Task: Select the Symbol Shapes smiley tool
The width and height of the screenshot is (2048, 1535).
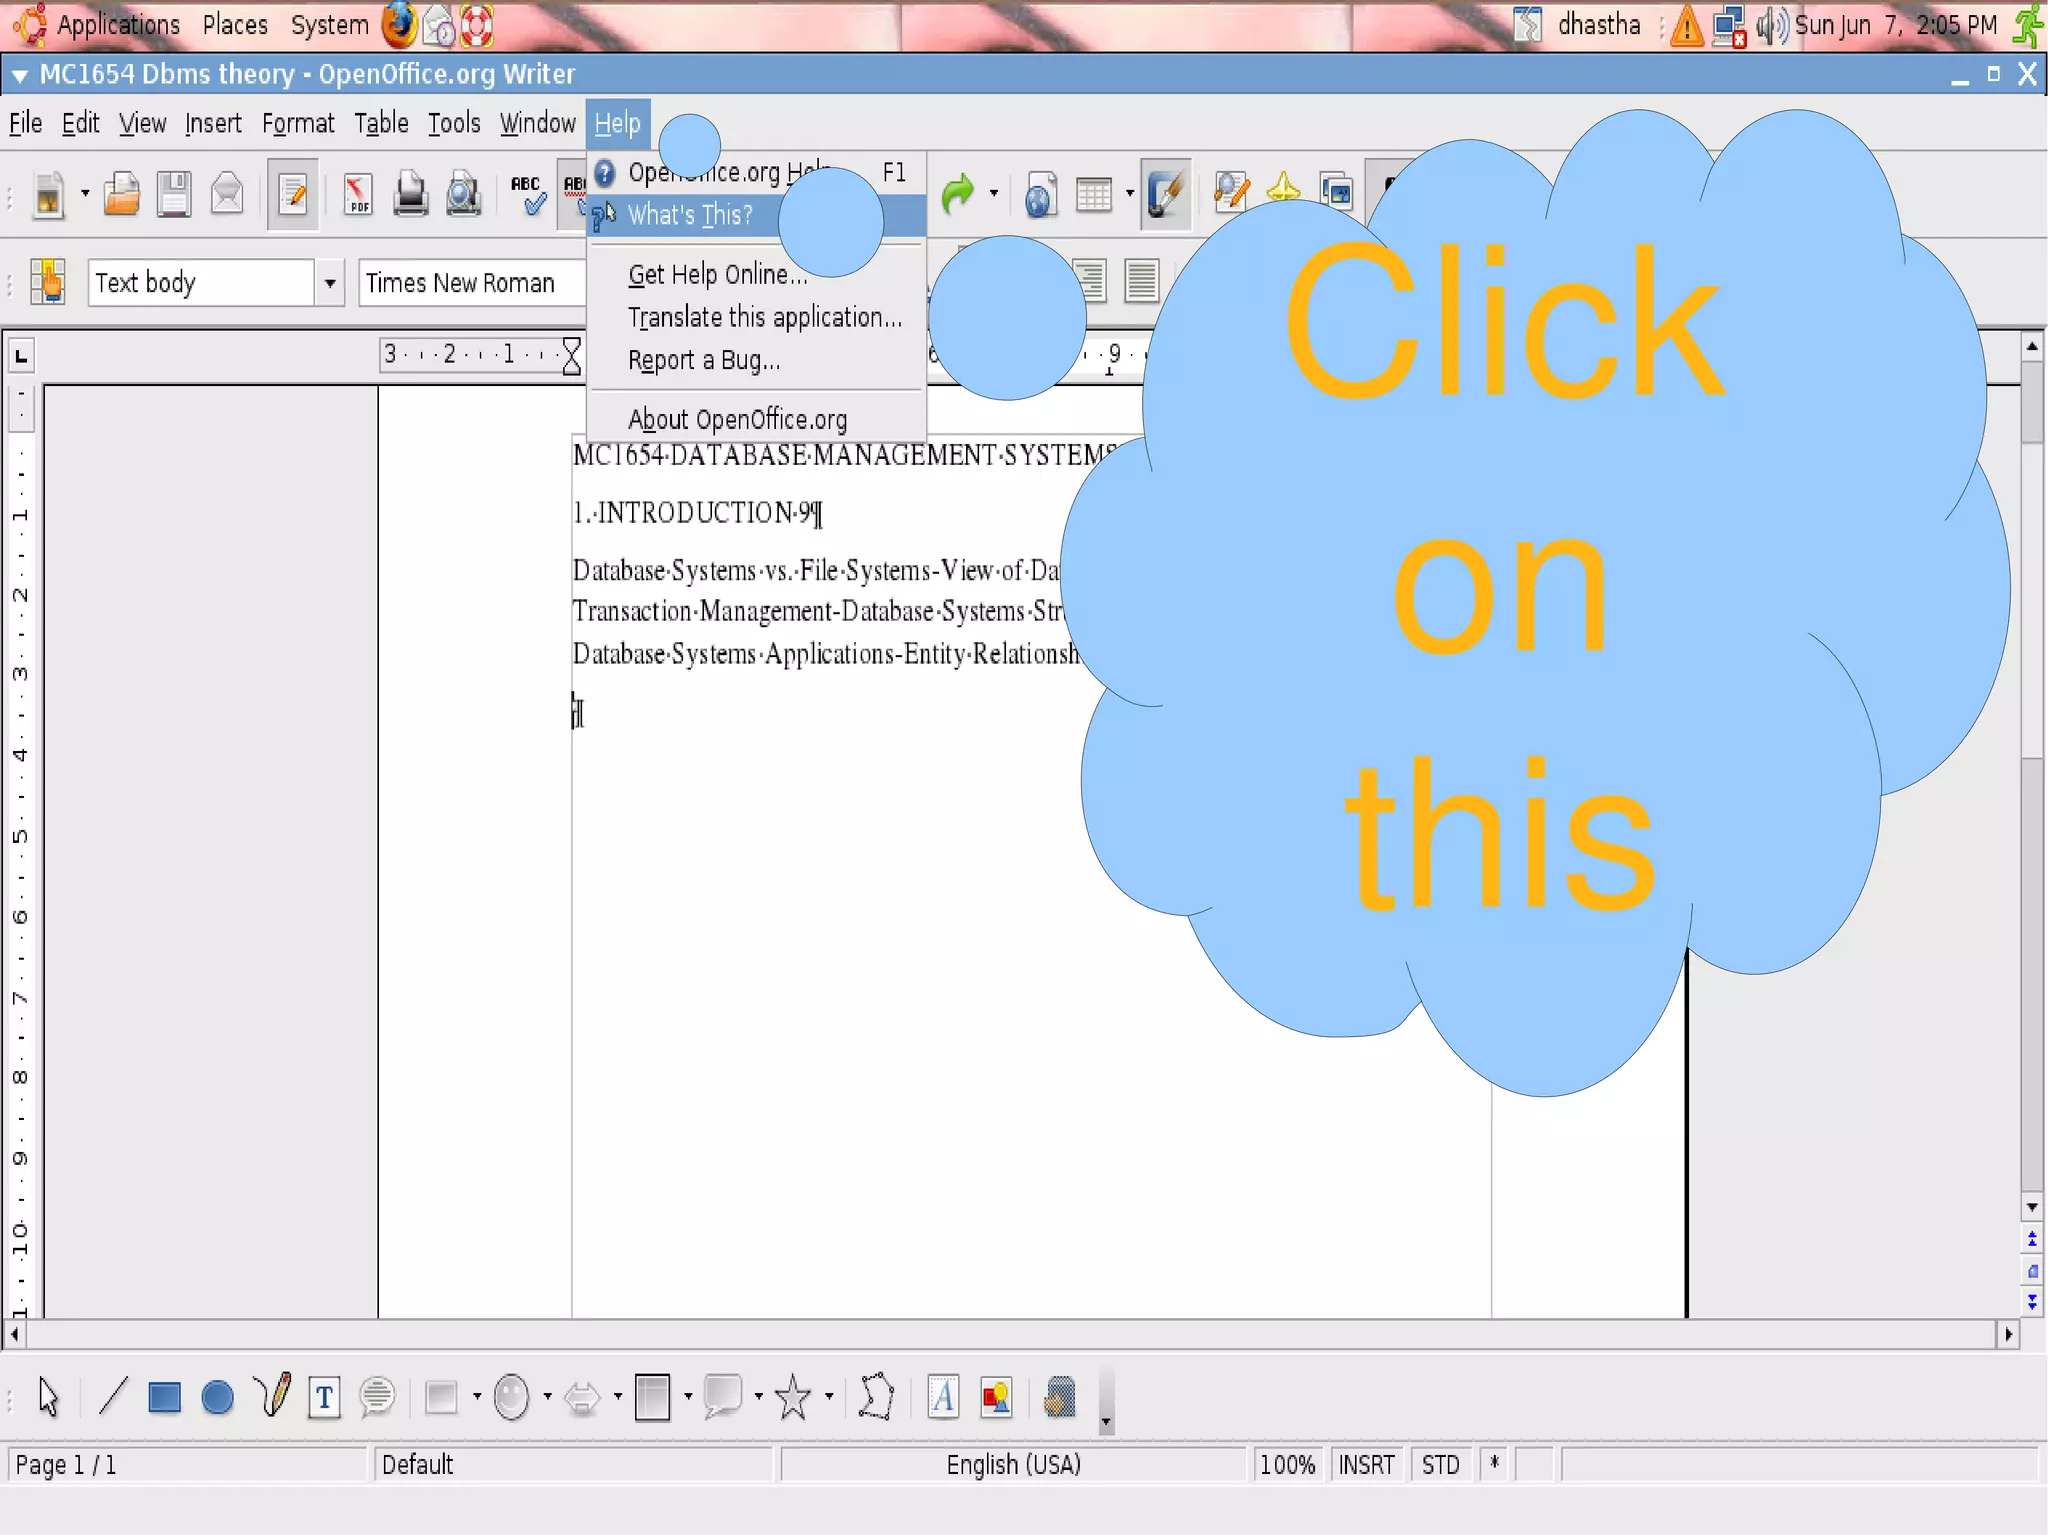Action: [x=512, y=1396]
